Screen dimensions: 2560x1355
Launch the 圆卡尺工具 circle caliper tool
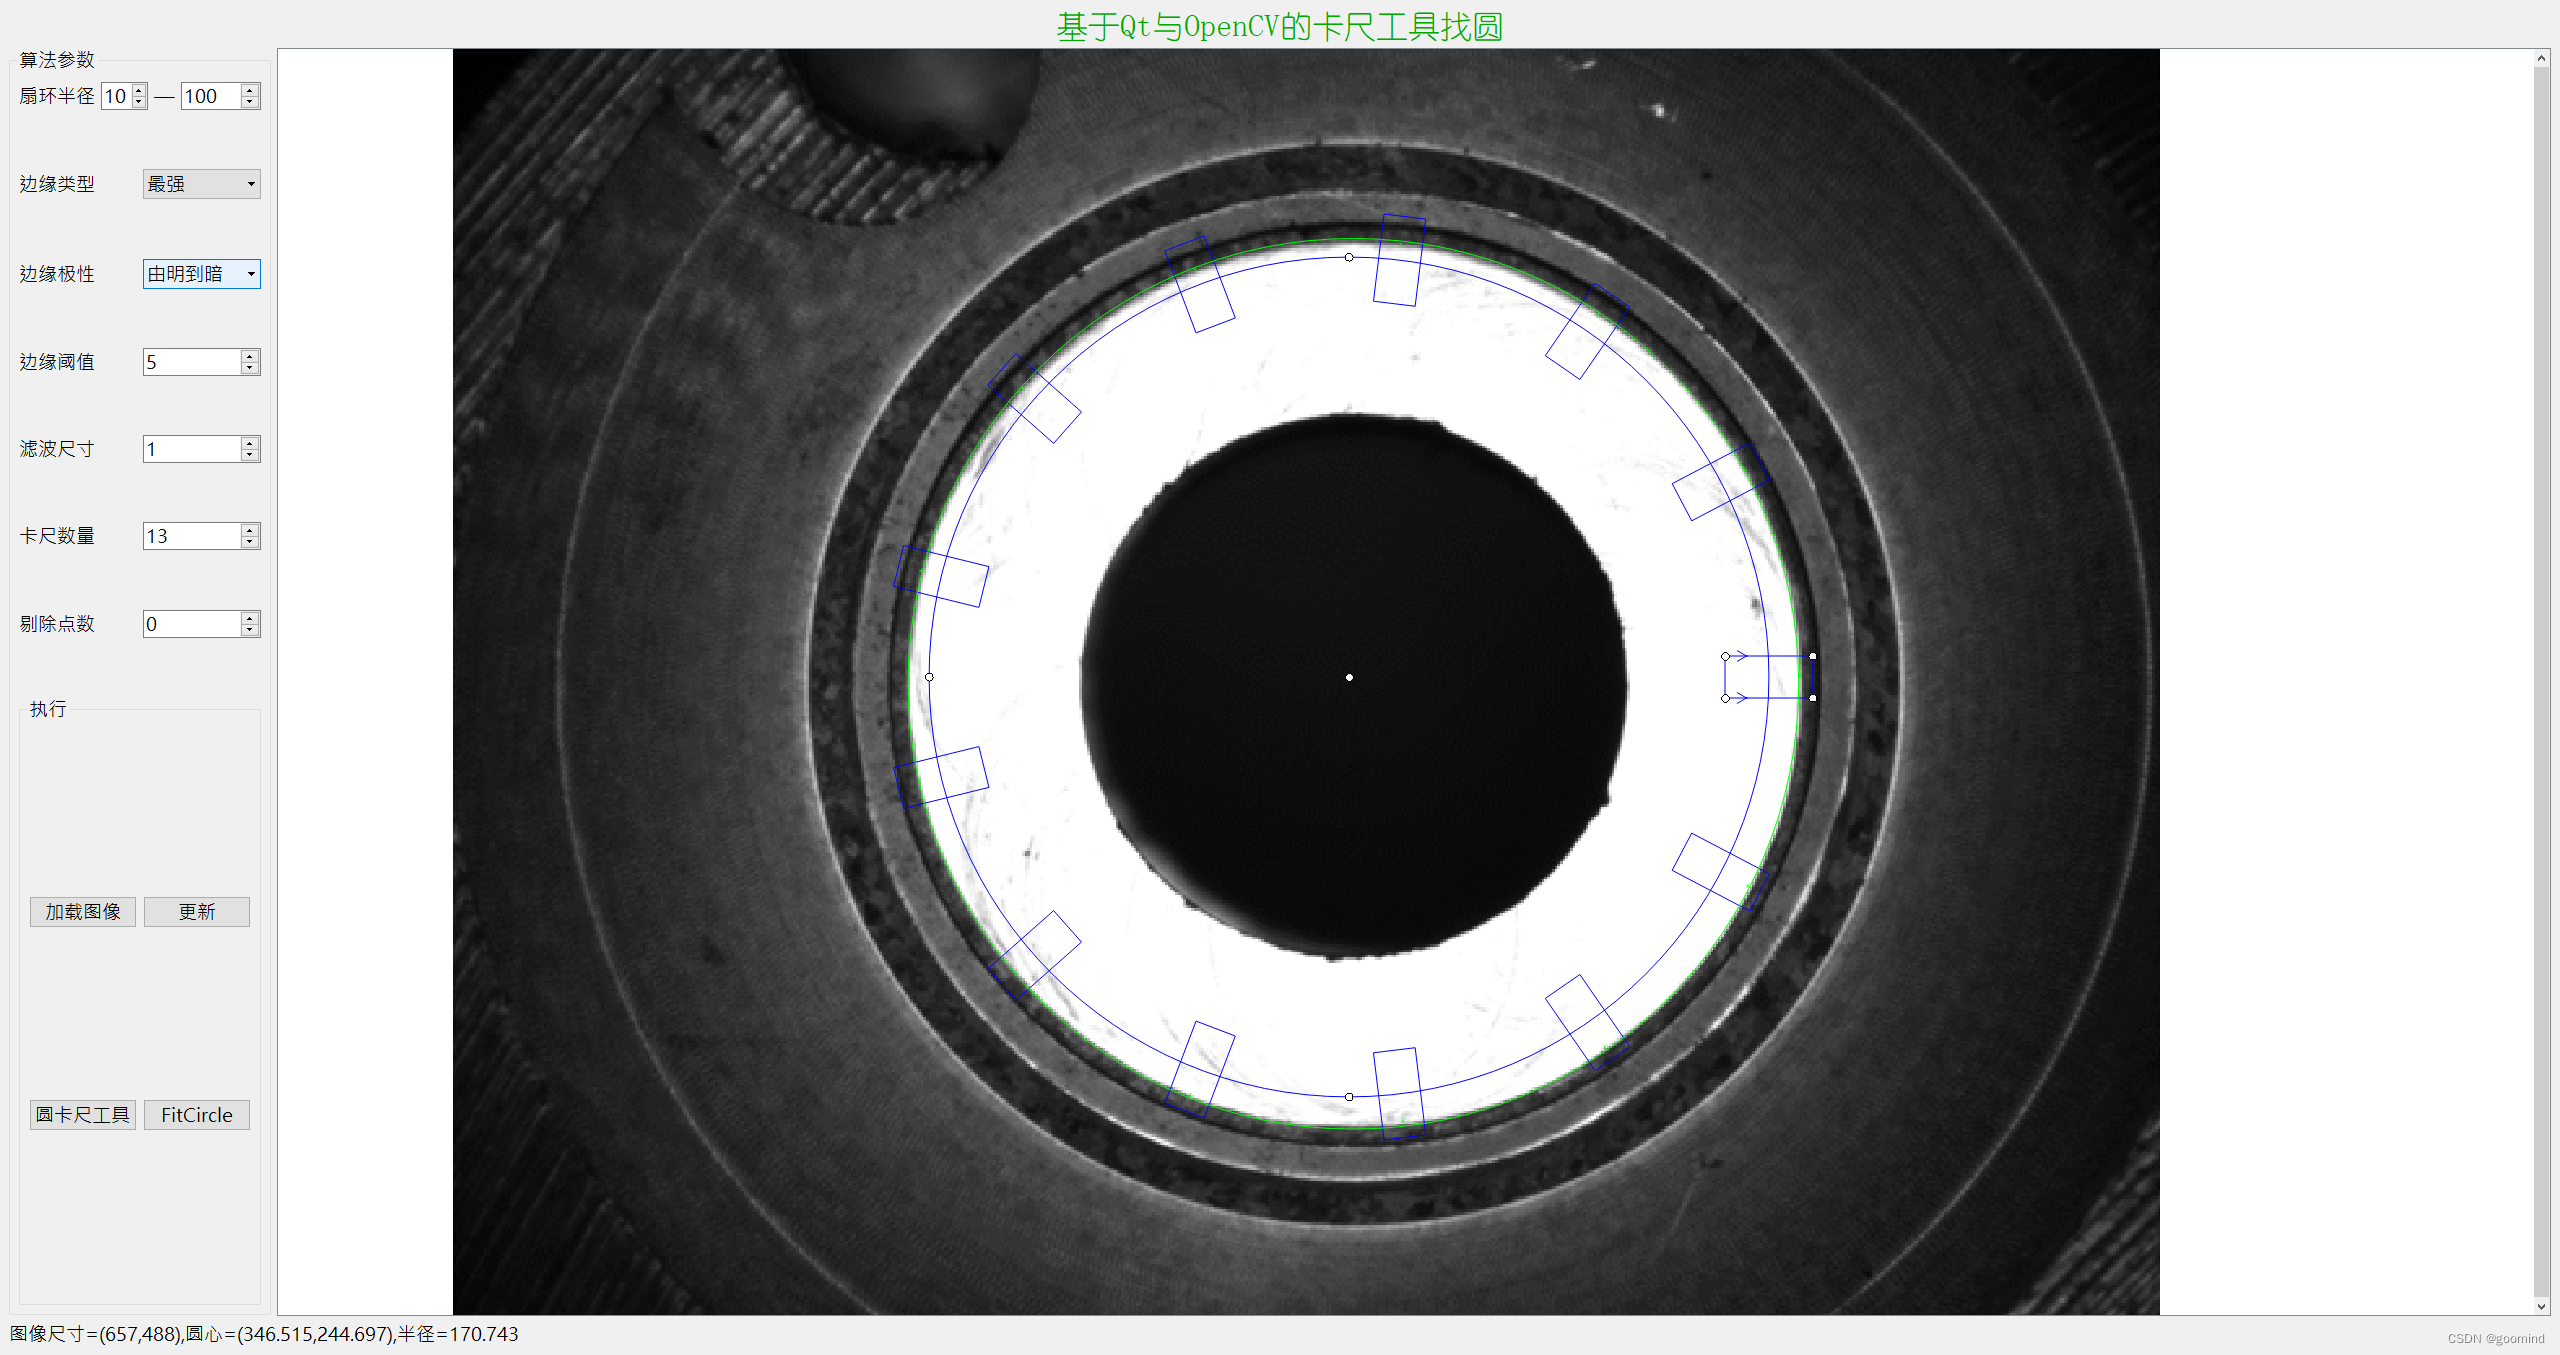83,1115
